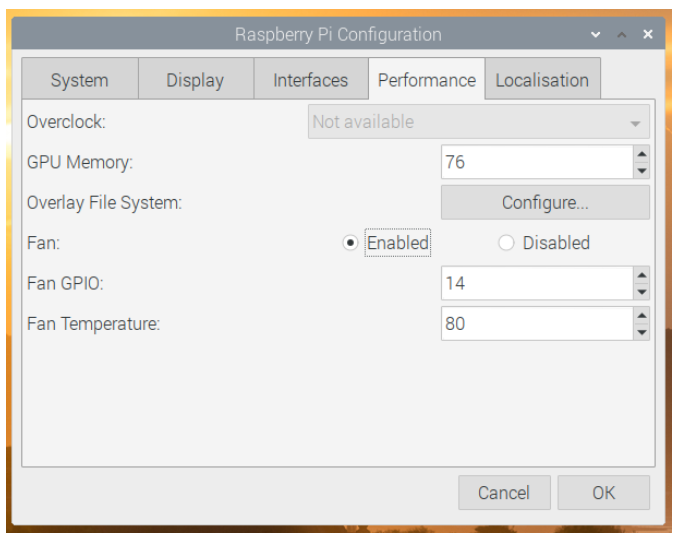Select the Interfaces tab
The image size is (687, 541).
[310, 80]
